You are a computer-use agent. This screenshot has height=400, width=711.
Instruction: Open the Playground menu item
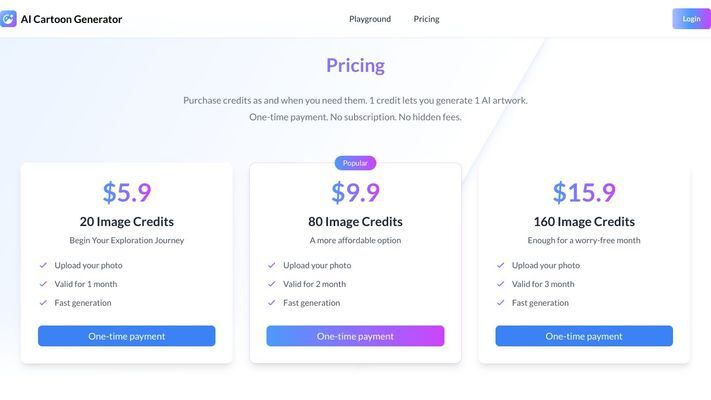point(370,19)
